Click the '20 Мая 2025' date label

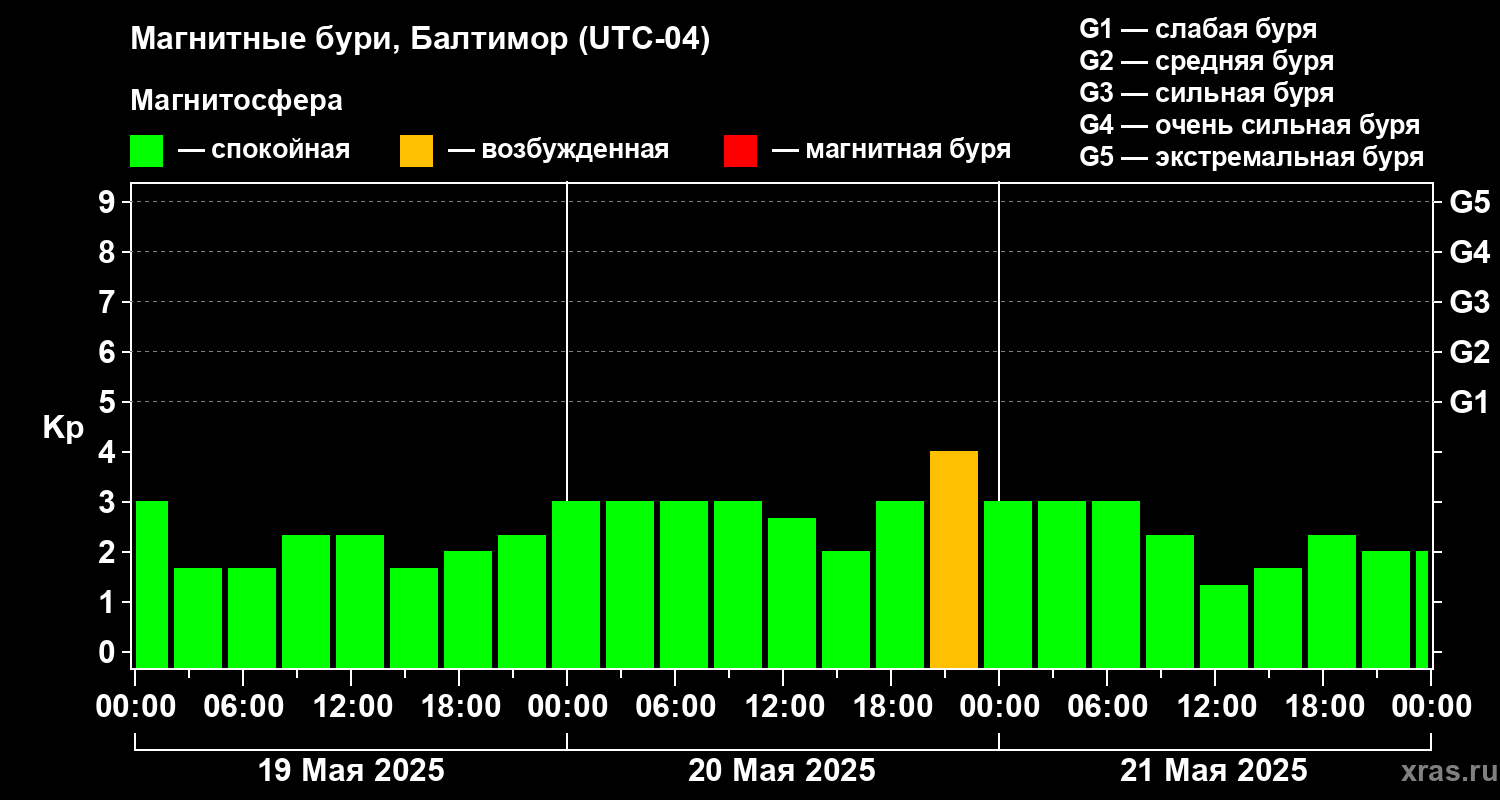click(782, 771)
